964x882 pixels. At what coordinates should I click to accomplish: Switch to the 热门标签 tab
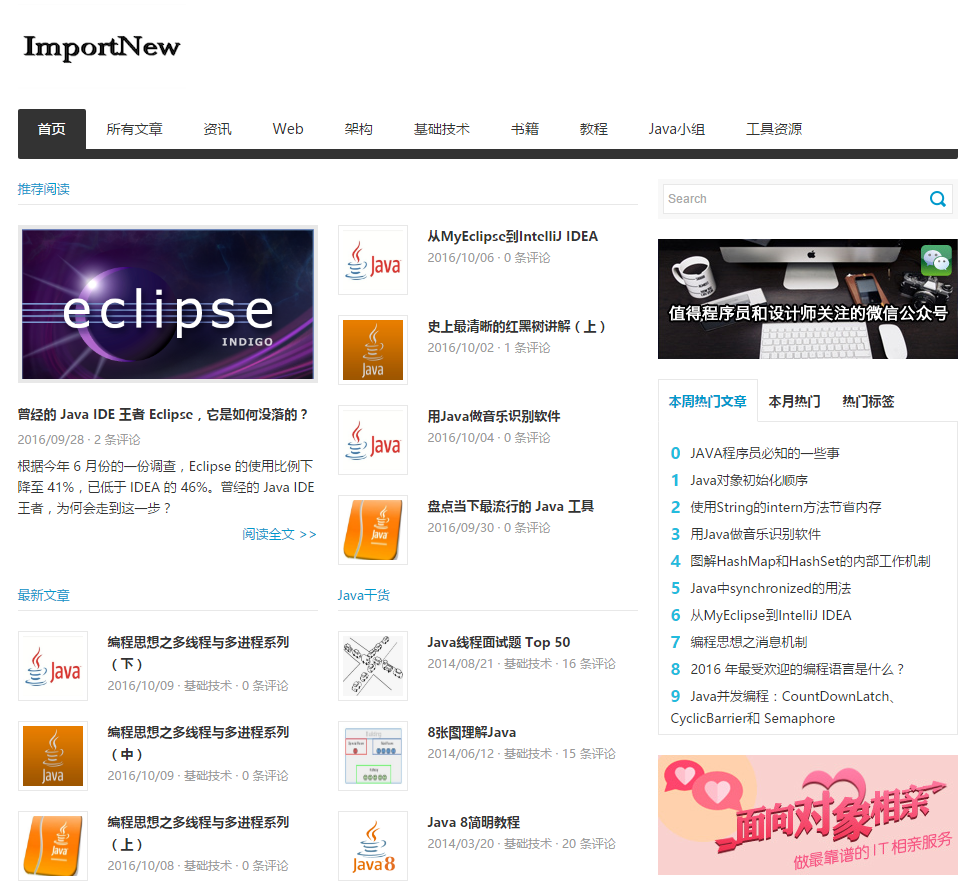point(868,401)
